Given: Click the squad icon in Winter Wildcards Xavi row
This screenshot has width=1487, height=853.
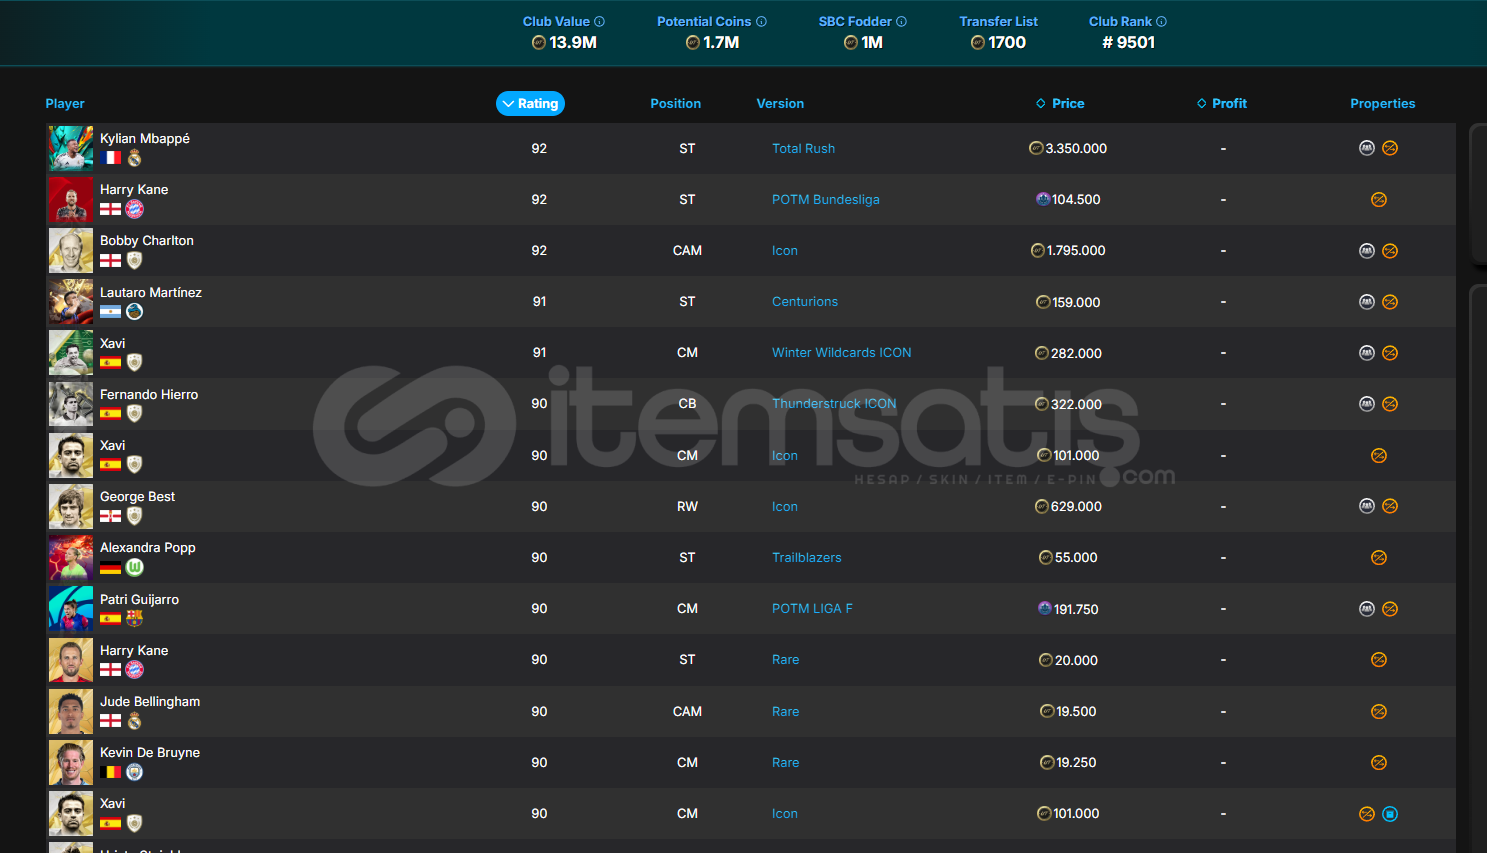Looking at the screenshot, I should 1367,352.
